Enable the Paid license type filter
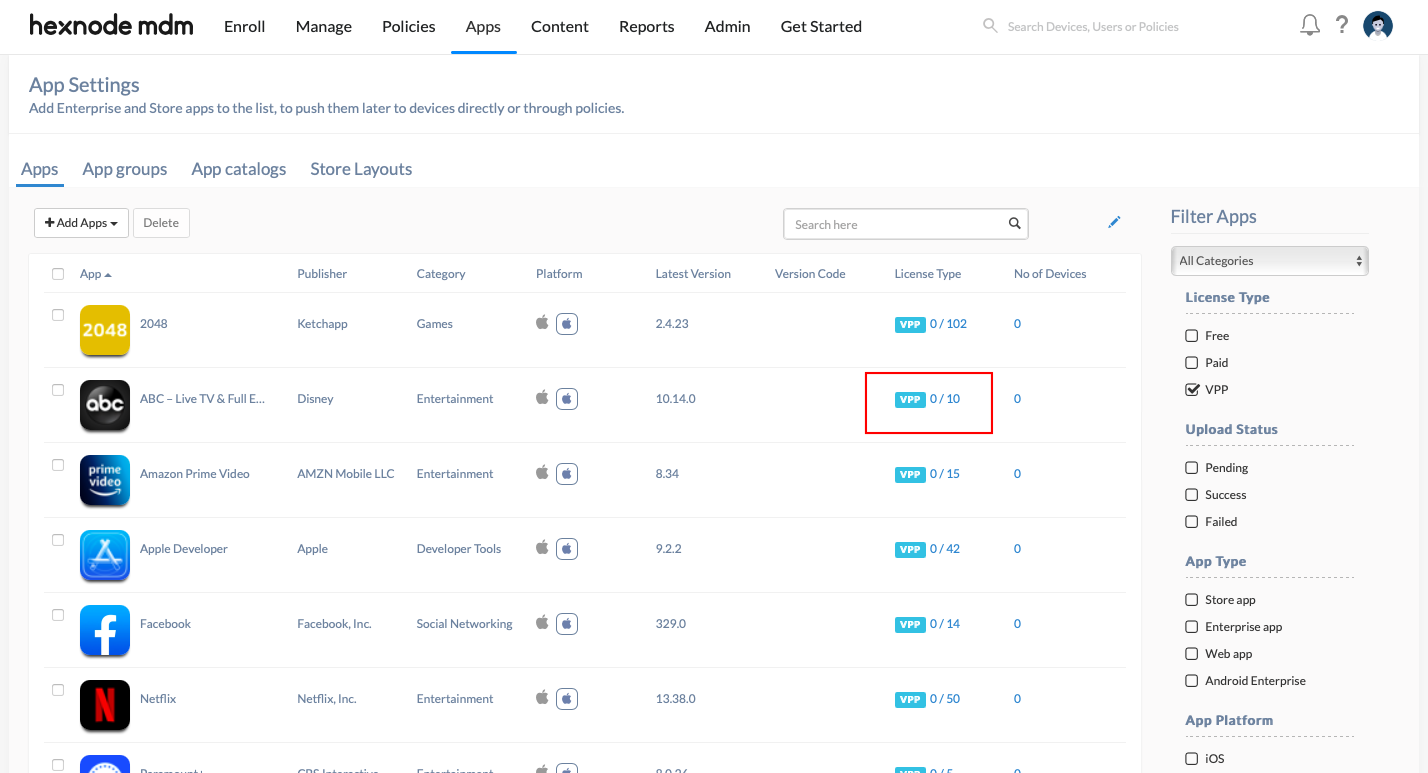Viewport: 1428px width, 773px height. point(1192,363)
